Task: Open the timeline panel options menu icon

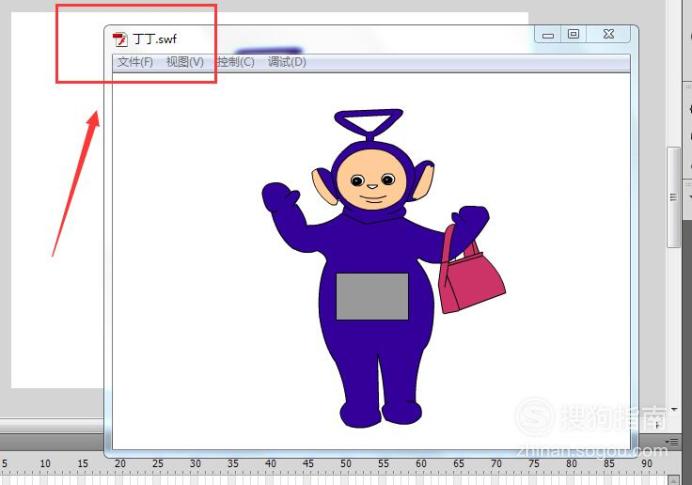Action: pos(672,441)
